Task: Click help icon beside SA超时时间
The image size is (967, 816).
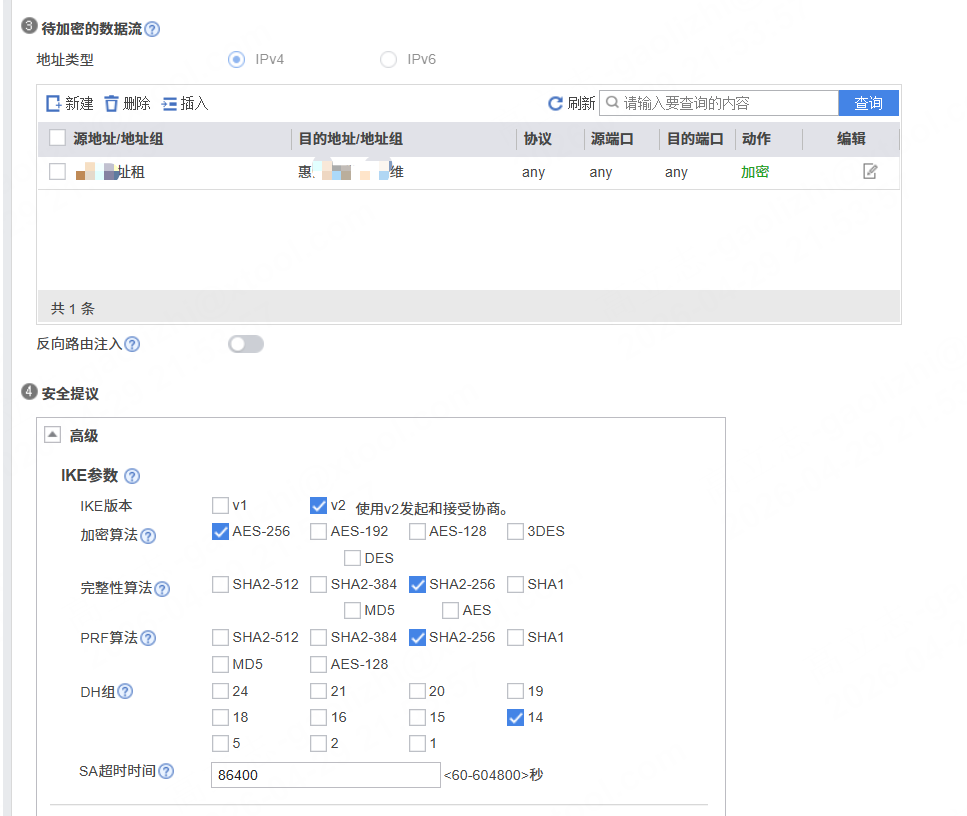Action: pyautogui.click(x=166, y=771)
